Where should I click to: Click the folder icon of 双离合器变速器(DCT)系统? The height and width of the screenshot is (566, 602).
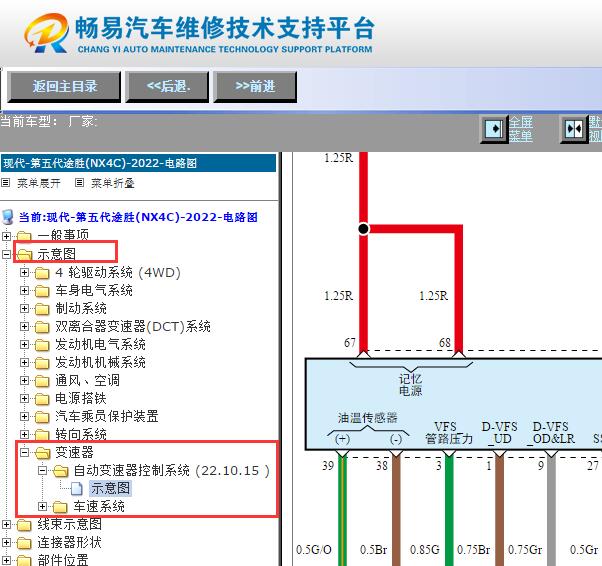(42, 327)
